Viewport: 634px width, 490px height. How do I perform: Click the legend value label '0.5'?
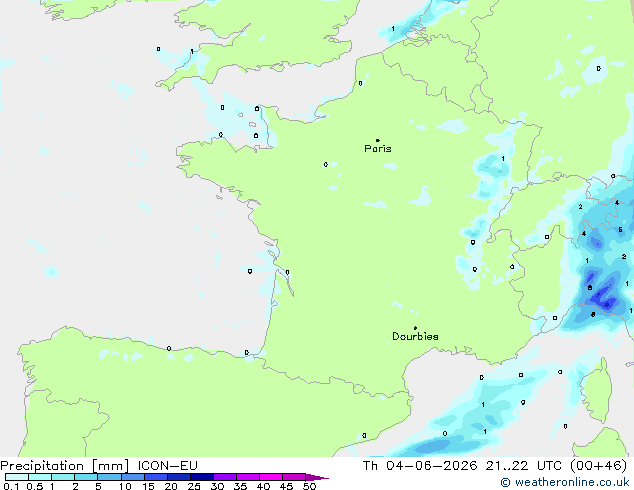(35, 486)
